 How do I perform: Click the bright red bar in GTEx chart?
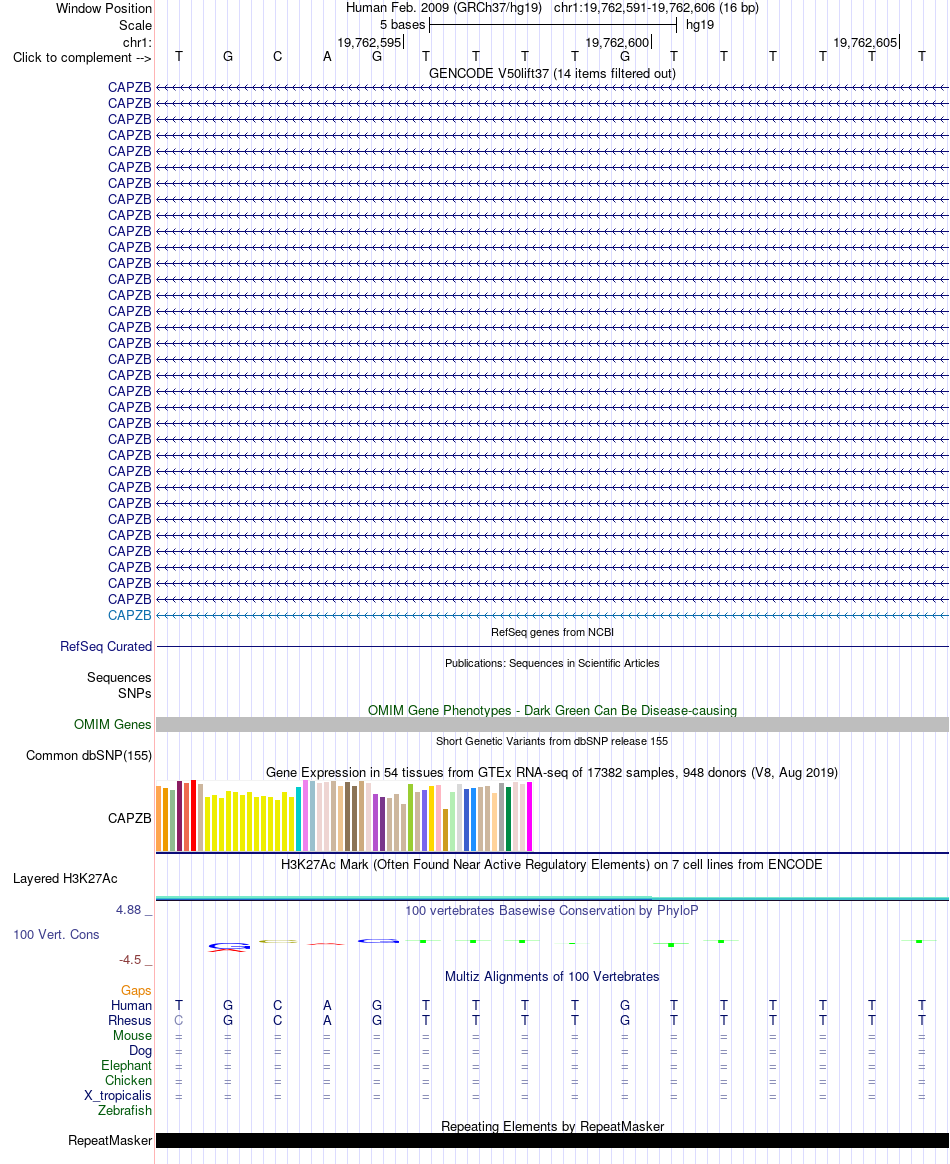click(194, 815)
